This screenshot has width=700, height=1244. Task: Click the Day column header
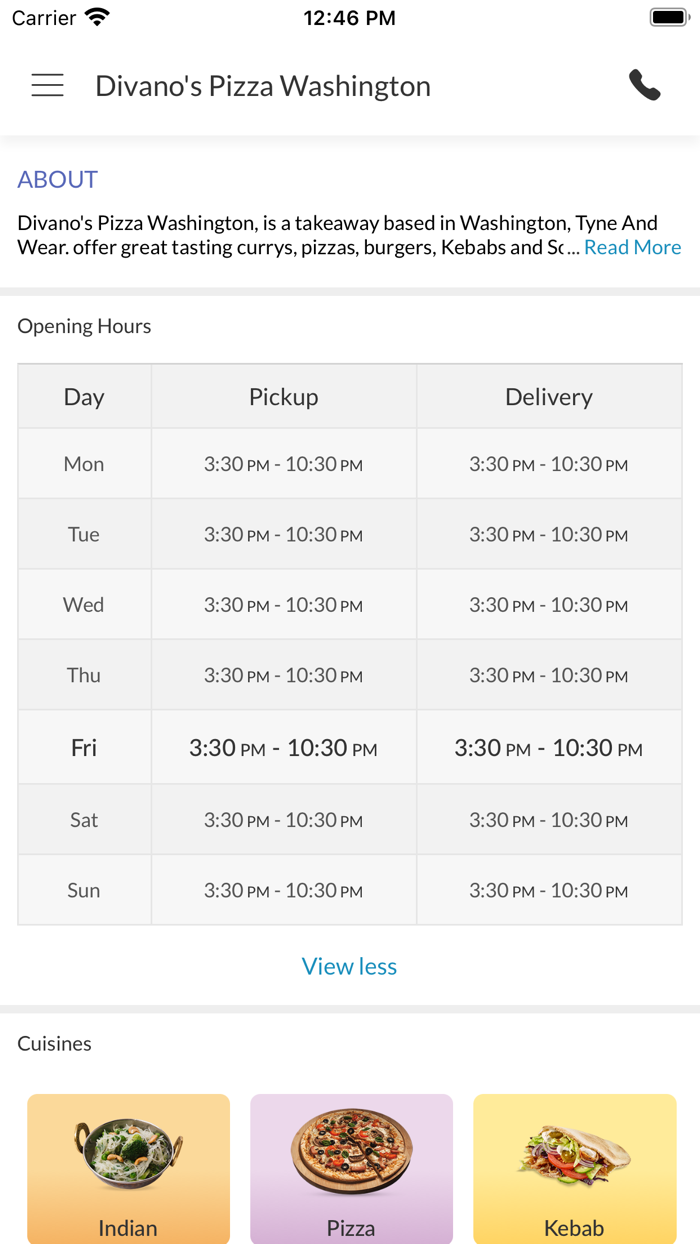(84, 397)
